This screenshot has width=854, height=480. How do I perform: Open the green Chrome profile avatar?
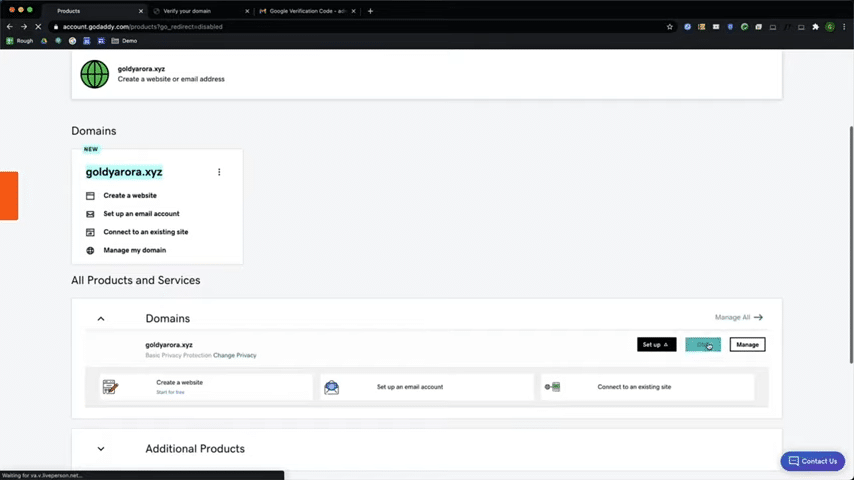coord(829,27)
